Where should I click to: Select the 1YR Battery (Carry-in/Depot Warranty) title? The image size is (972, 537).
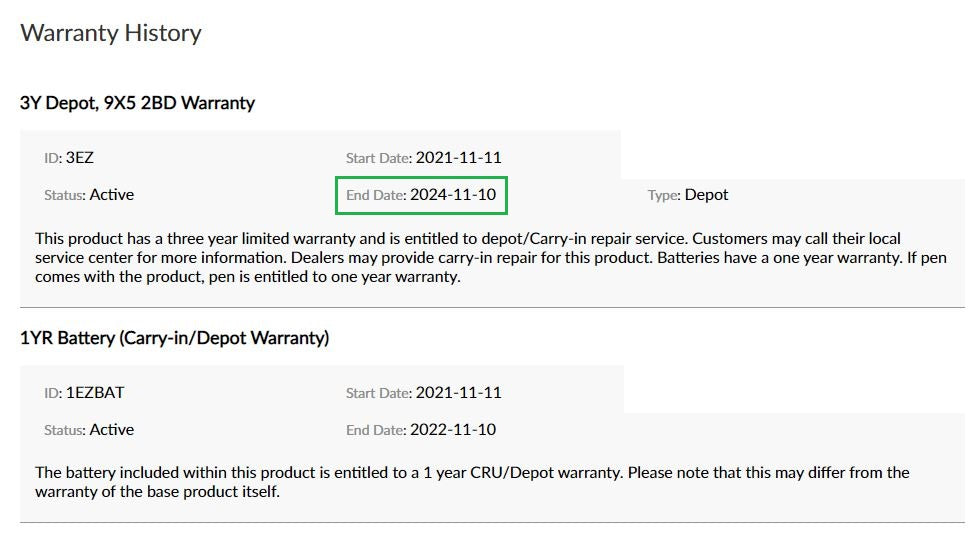[175, 338]
